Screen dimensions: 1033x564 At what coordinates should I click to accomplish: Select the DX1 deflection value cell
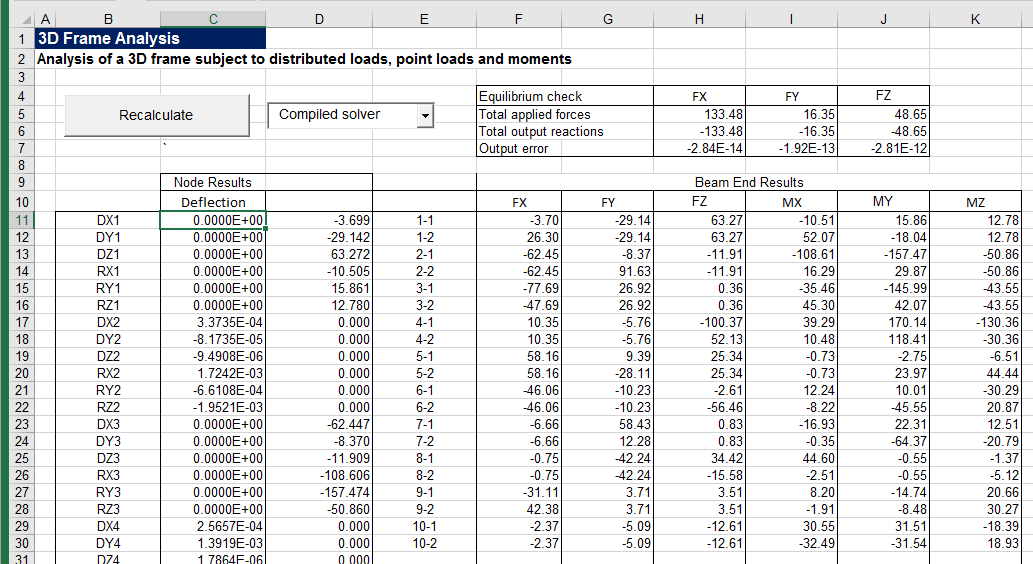click(x=213, y=220)
